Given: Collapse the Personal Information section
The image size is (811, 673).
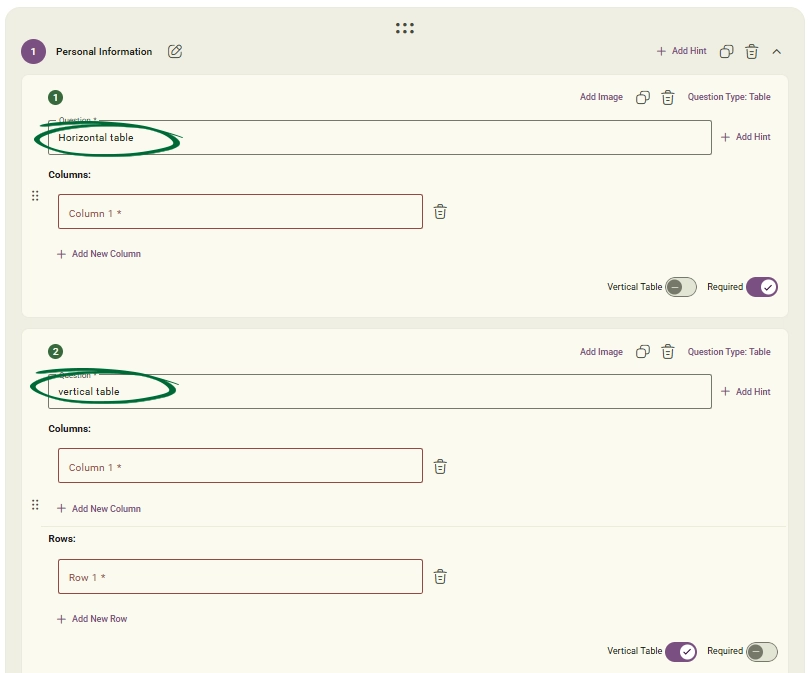Looking at the screenshot, I should click(x=776, y=51).
